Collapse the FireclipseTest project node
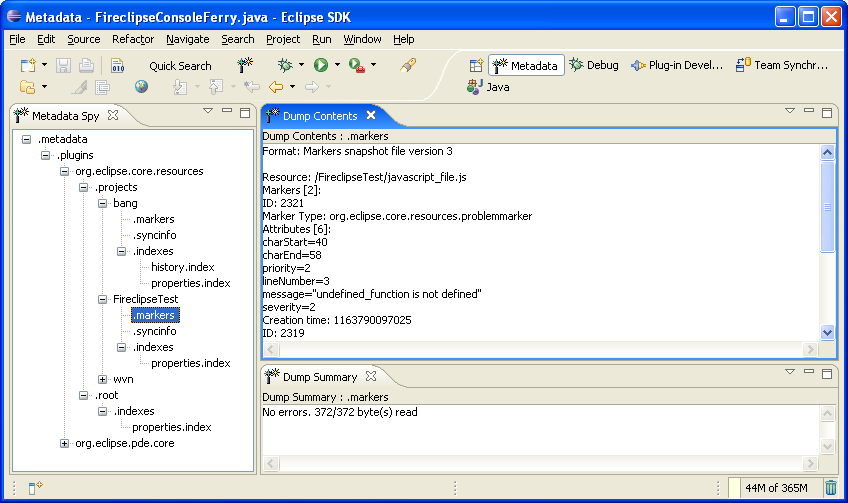Screen dimensions: 848x503 point(102,299)
